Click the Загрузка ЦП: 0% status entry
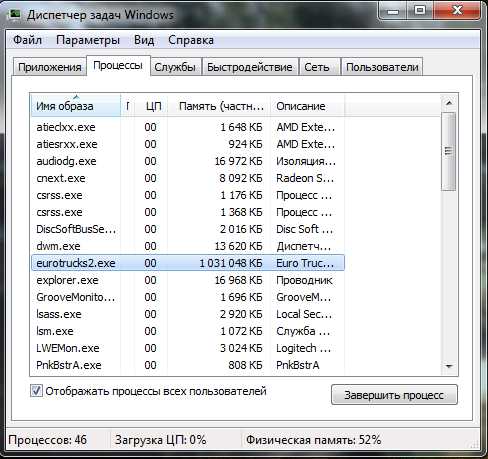 pos(160,440)
